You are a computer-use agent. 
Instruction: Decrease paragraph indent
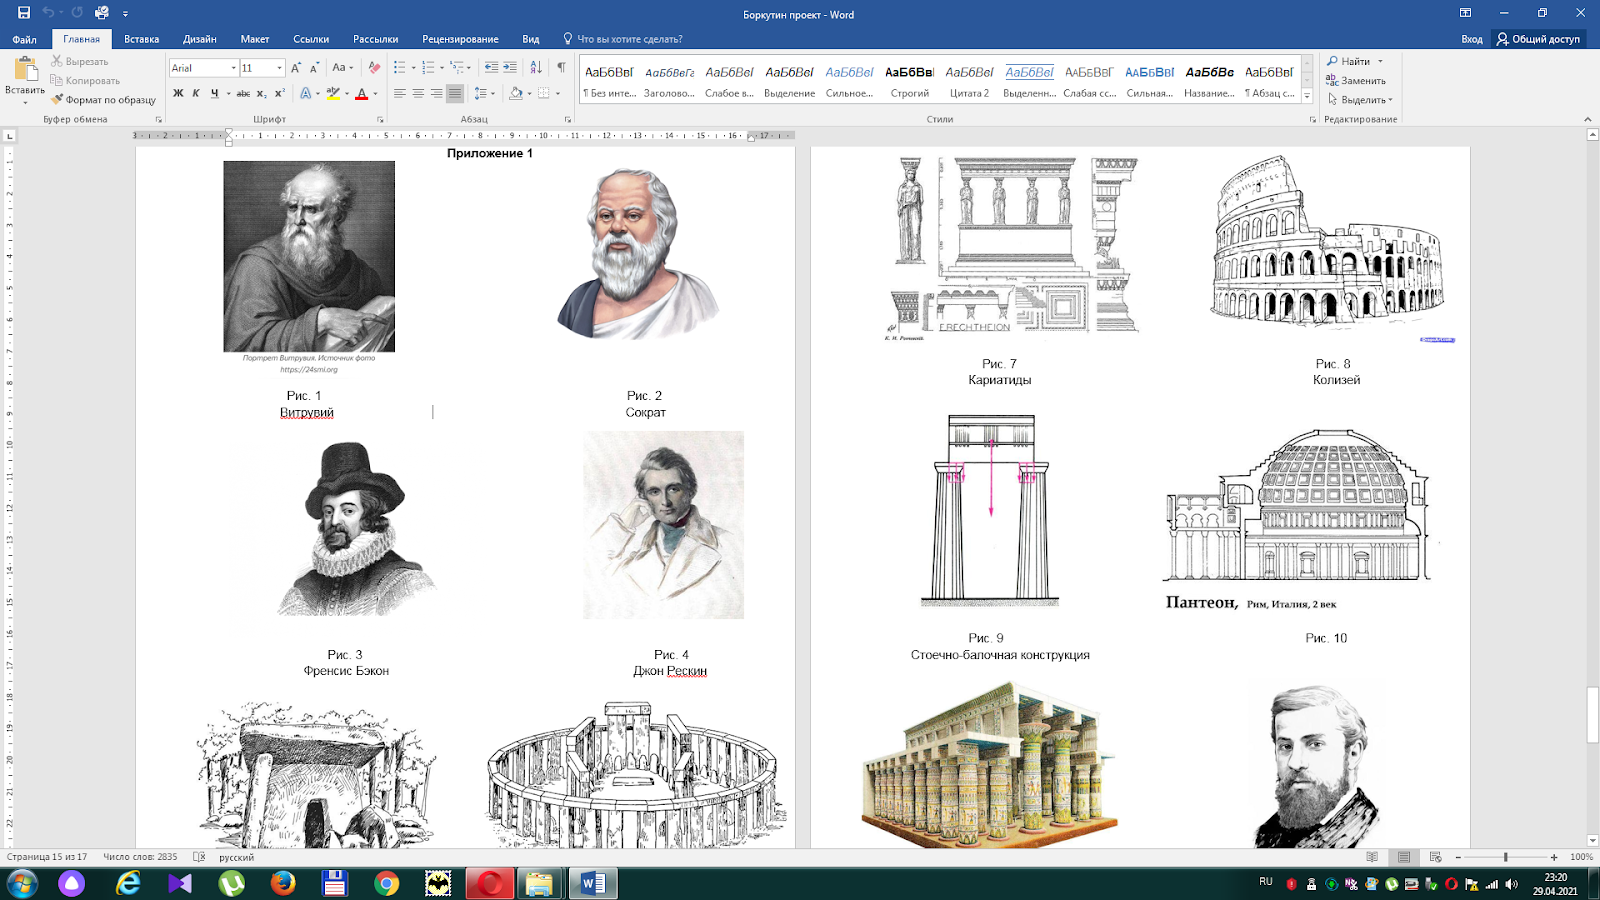[x=491, y=67]
